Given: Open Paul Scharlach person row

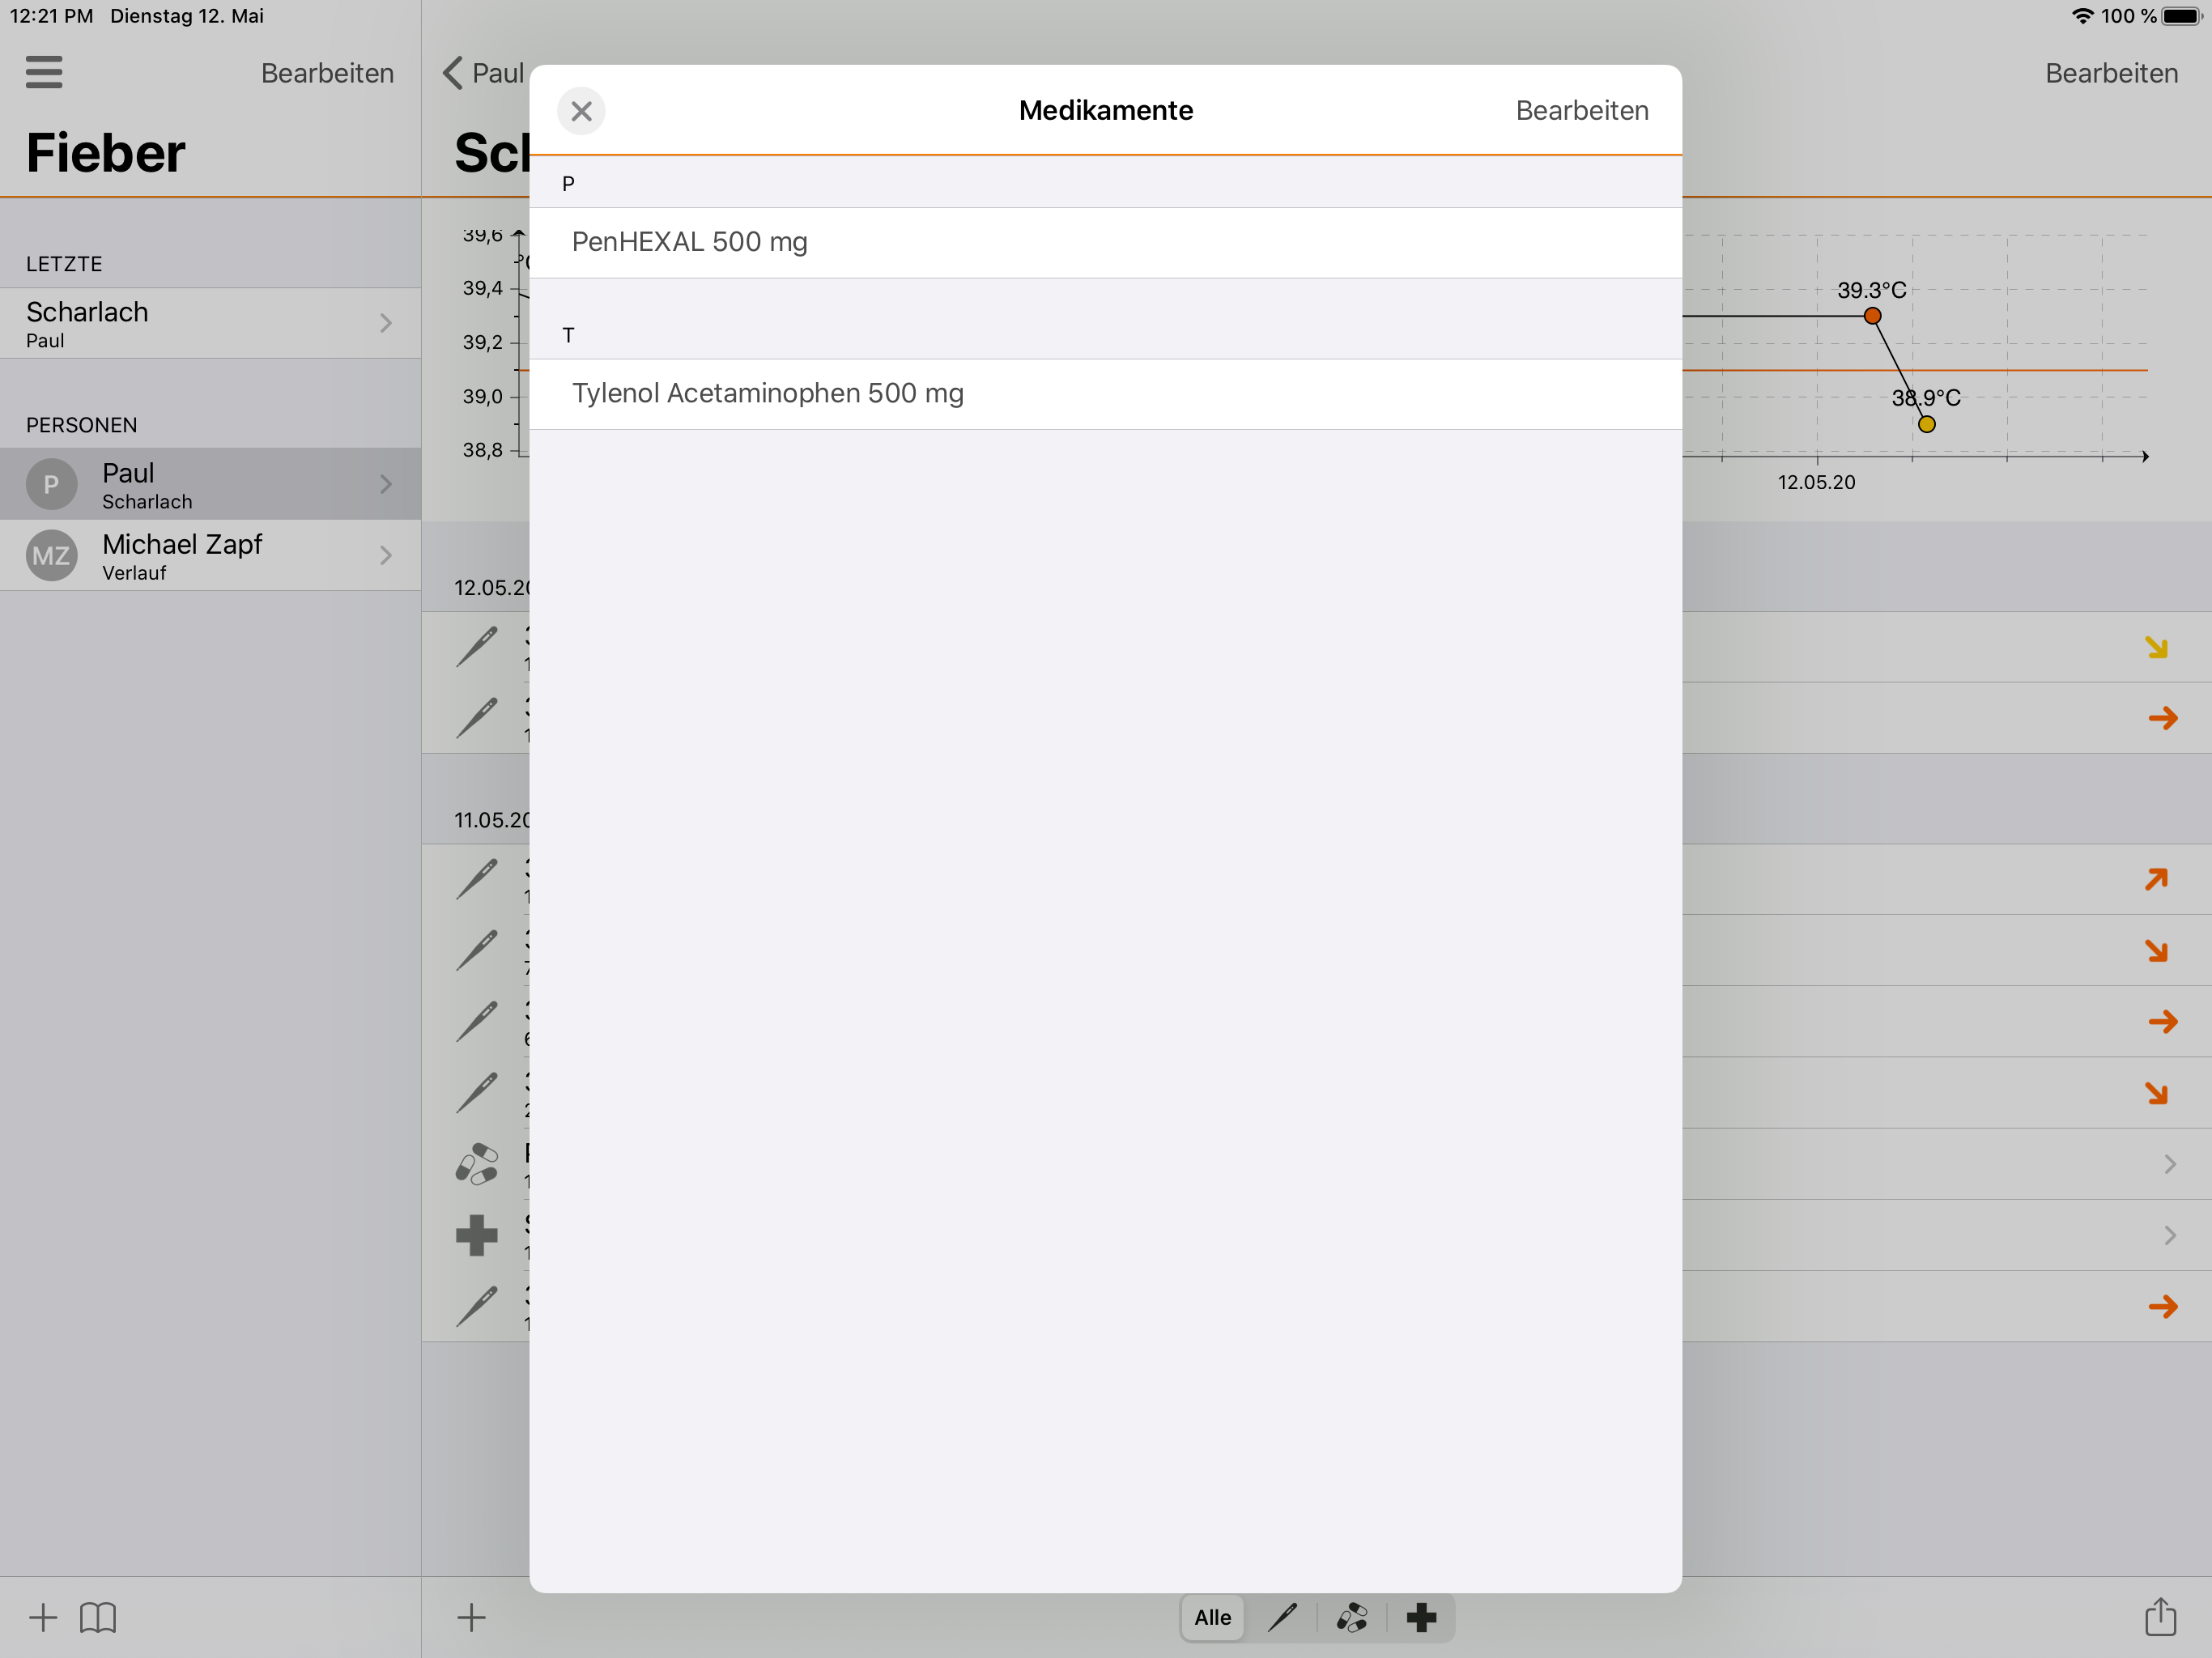Looking at the screenshot, I should pyautogui.click(x=210, y=484).
